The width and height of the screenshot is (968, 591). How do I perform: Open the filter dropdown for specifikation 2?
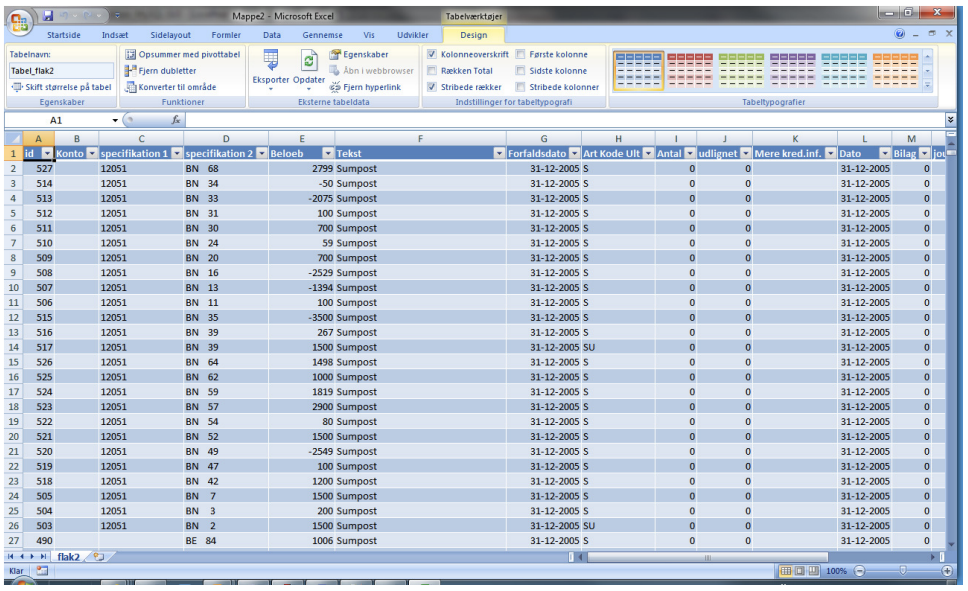click(261, 153)
